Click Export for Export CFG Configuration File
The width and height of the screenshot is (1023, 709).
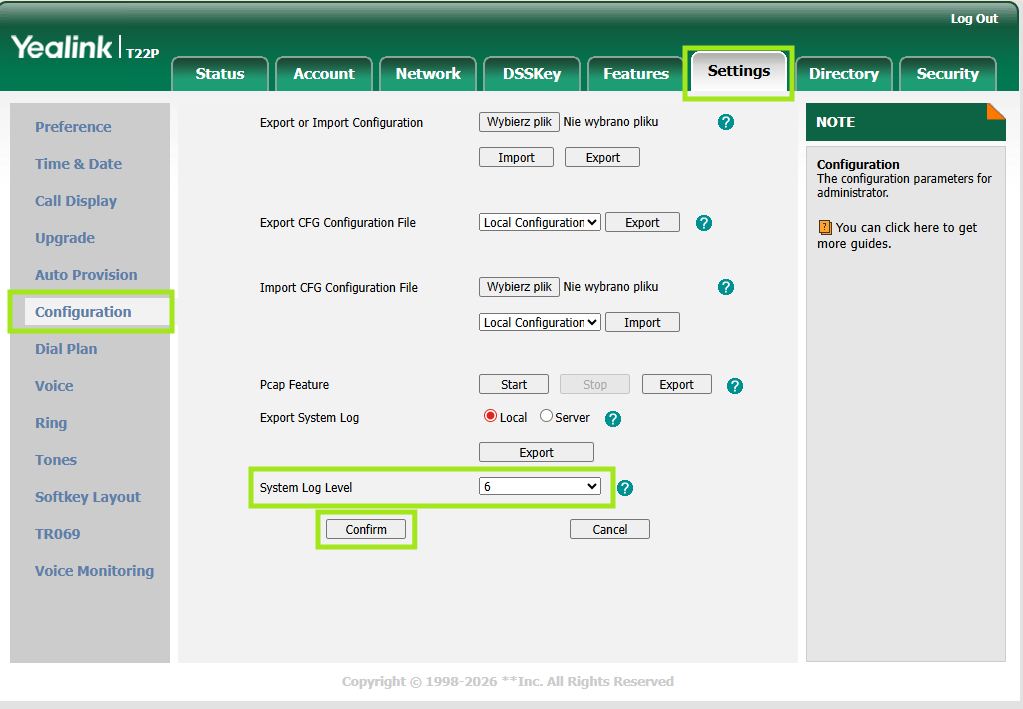[x=642, y=222]
